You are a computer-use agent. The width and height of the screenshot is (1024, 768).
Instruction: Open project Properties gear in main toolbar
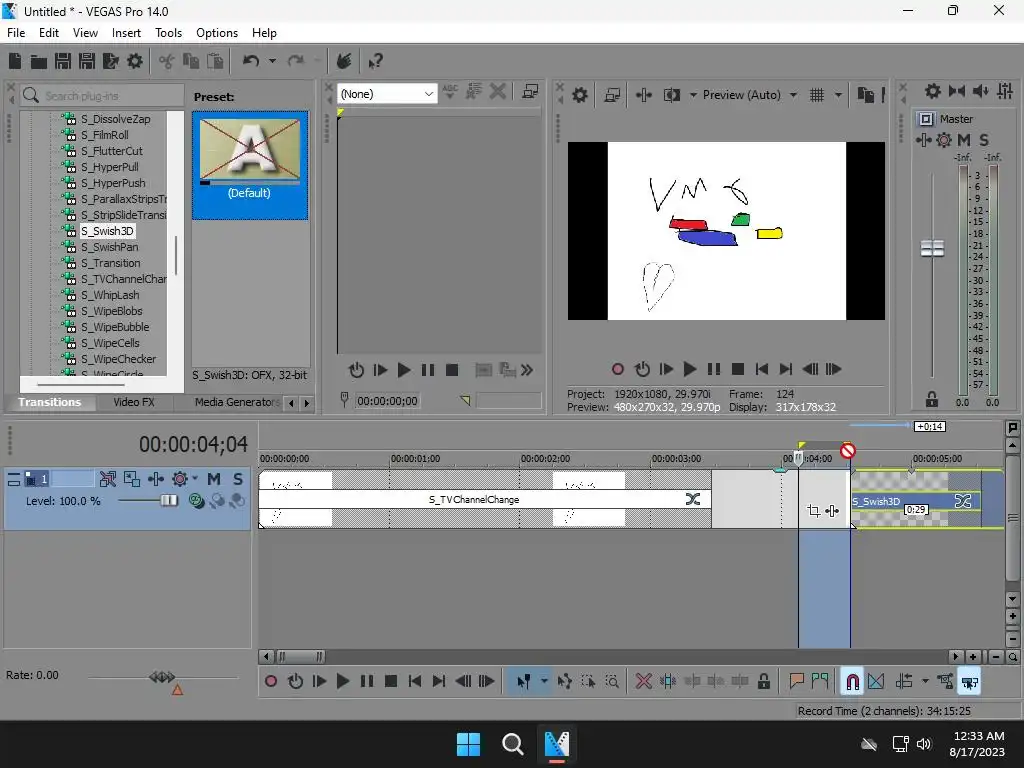135,61
